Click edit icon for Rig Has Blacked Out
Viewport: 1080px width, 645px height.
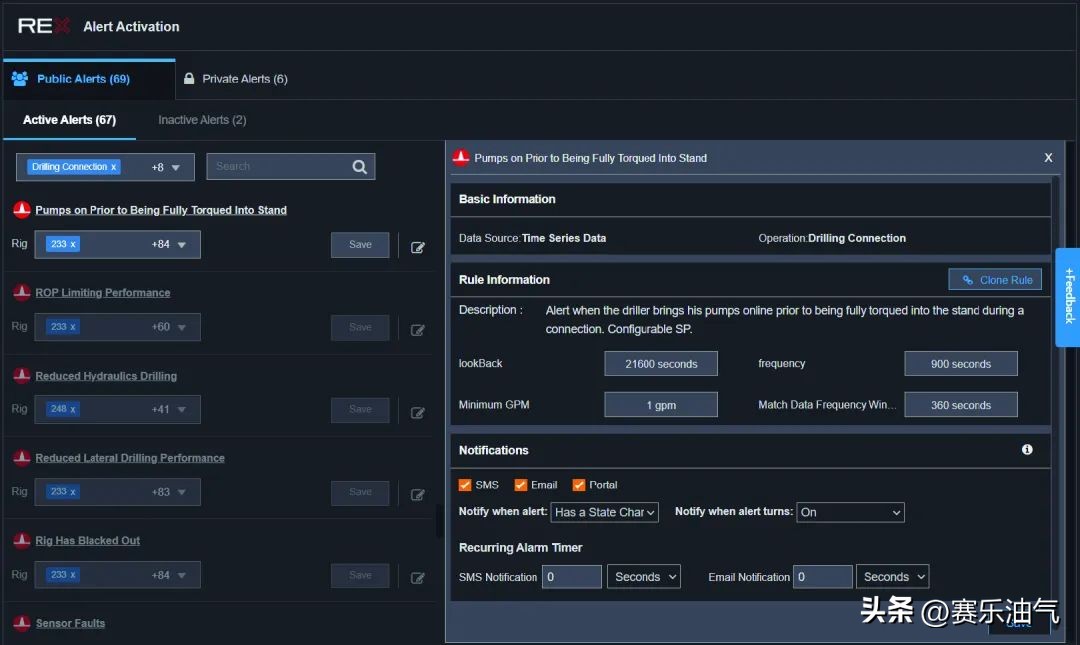coord(418,577)
